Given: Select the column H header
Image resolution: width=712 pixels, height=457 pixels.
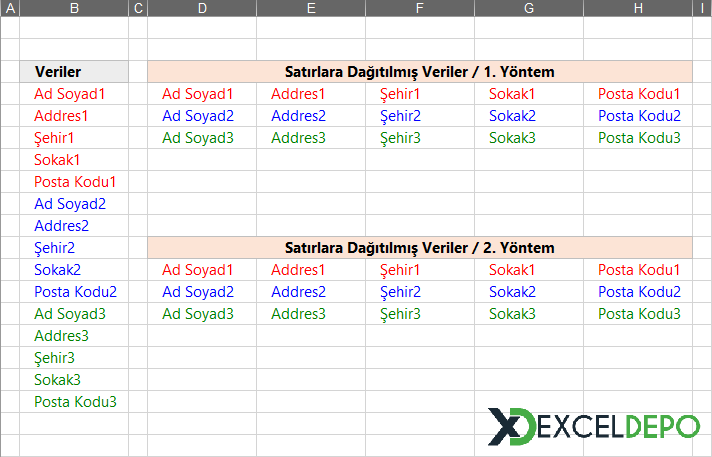Looking at the screenshot, I should point(638,8).
